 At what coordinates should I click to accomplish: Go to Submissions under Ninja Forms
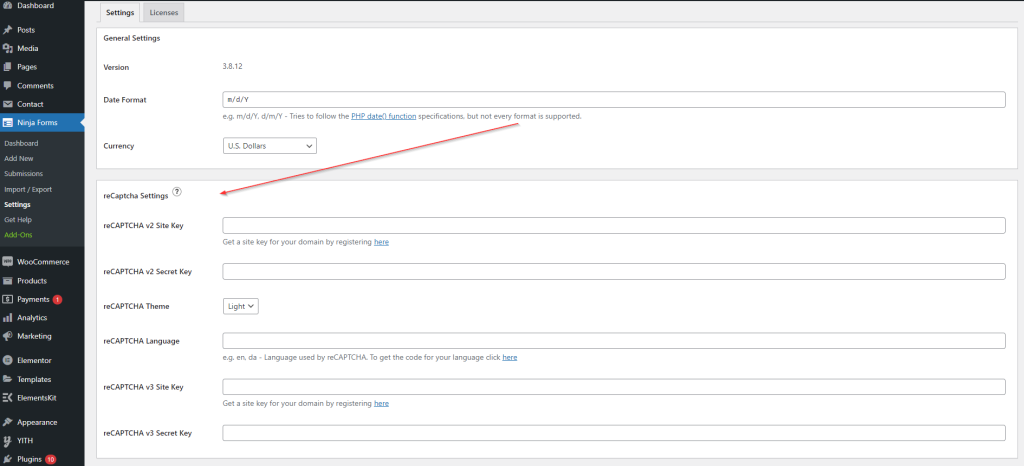(23, 174)
